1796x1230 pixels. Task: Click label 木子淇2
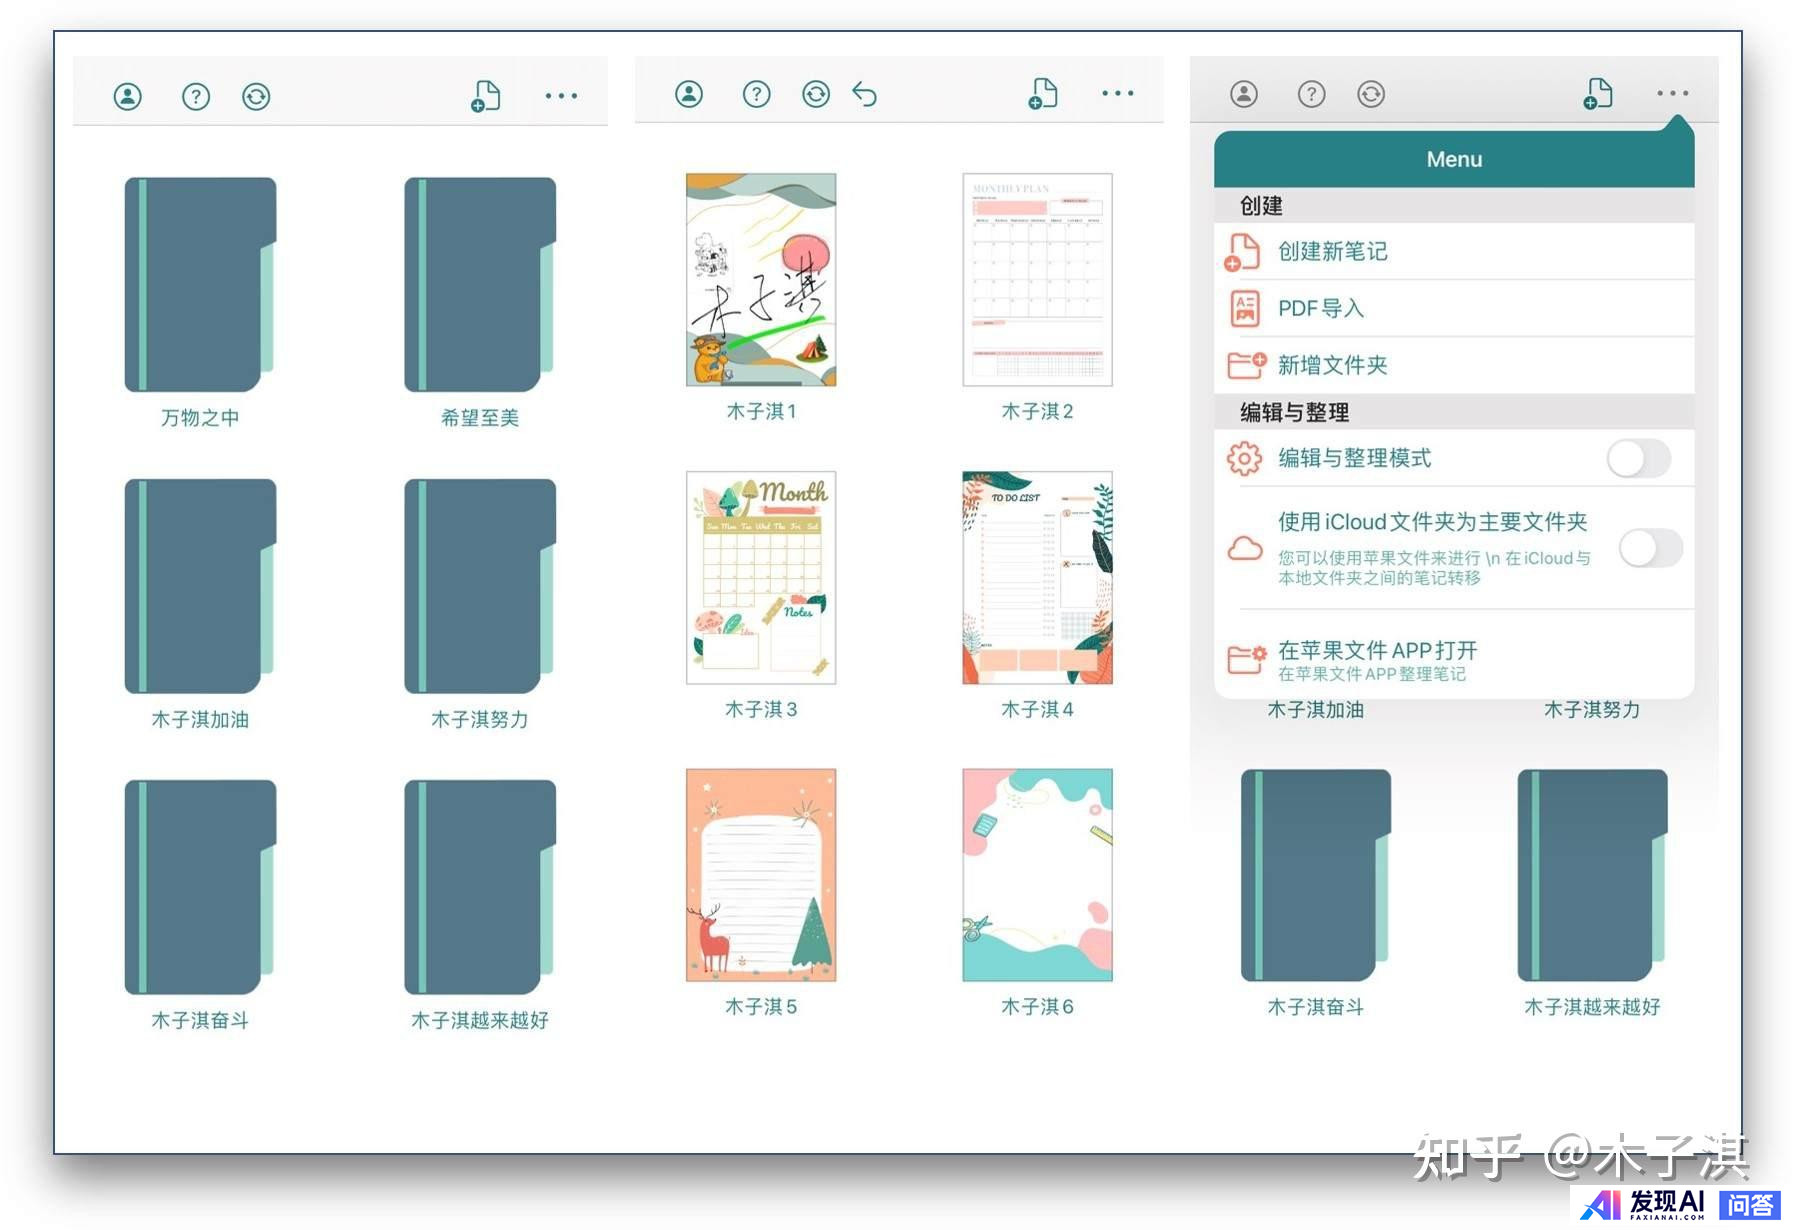[x=1037, y=411]
